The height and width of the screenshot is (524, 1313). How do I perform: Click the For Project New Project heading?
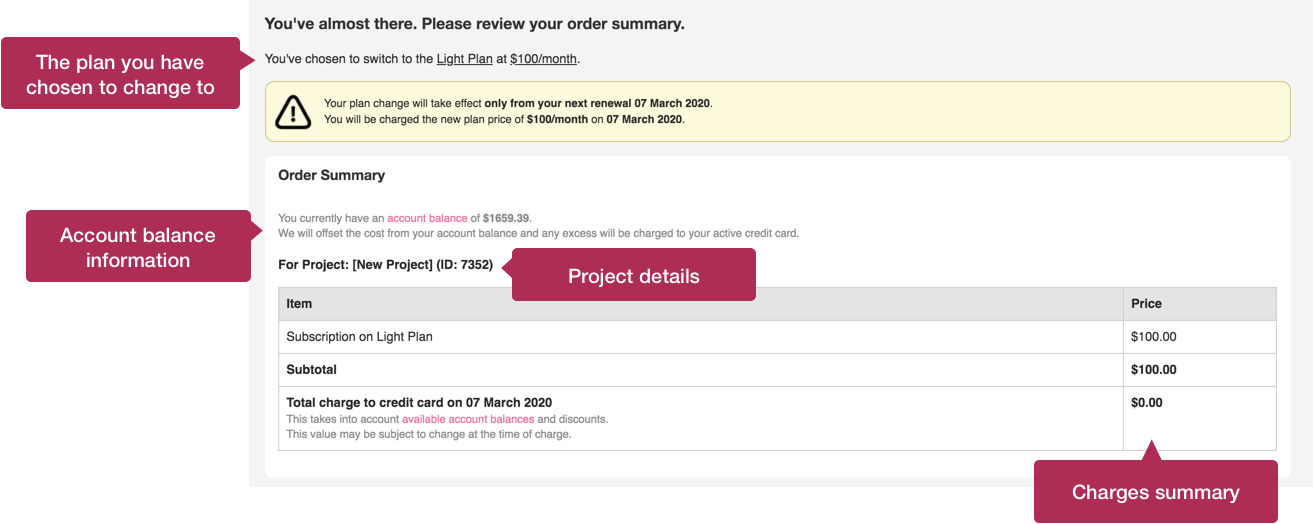[x=385, y=265]
